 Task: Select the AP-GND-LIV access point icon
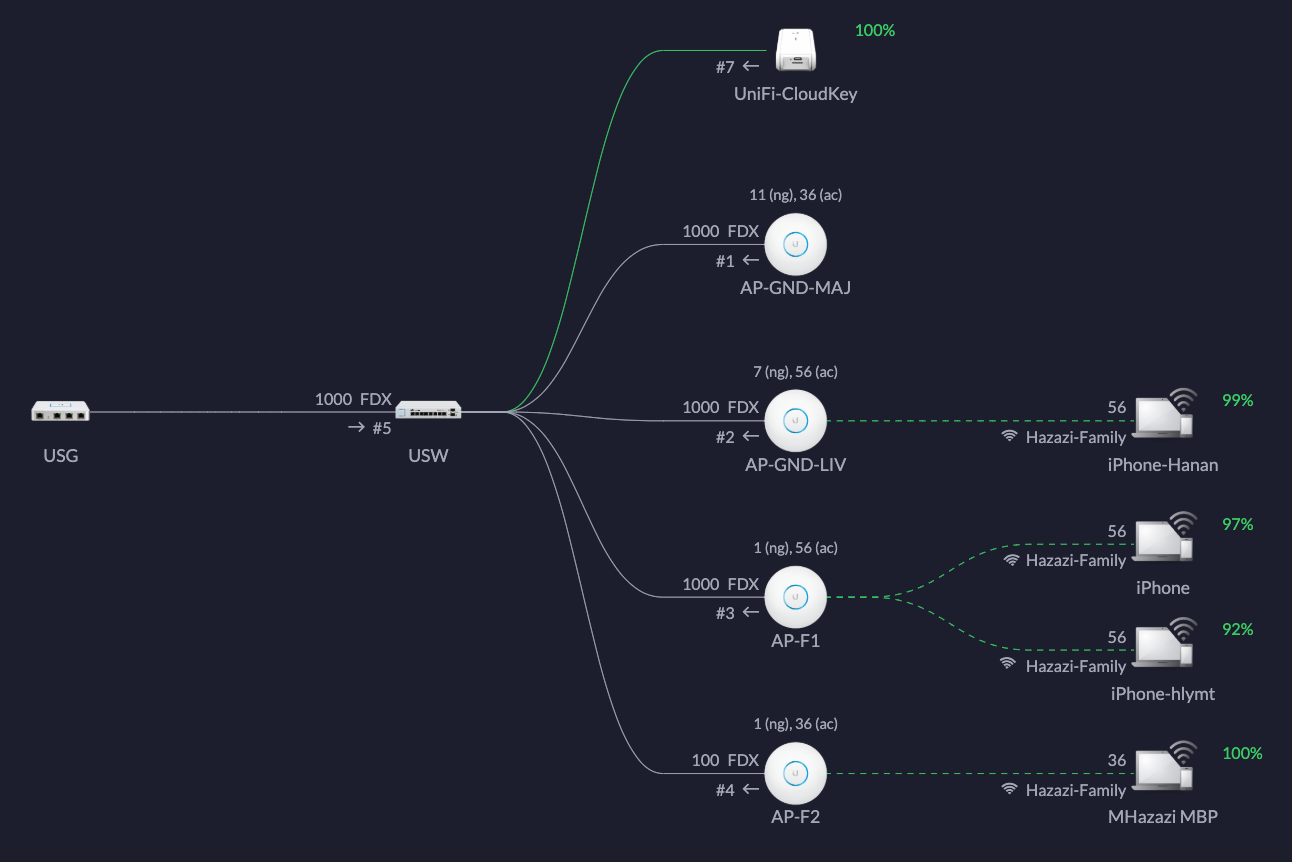point(796,420)
